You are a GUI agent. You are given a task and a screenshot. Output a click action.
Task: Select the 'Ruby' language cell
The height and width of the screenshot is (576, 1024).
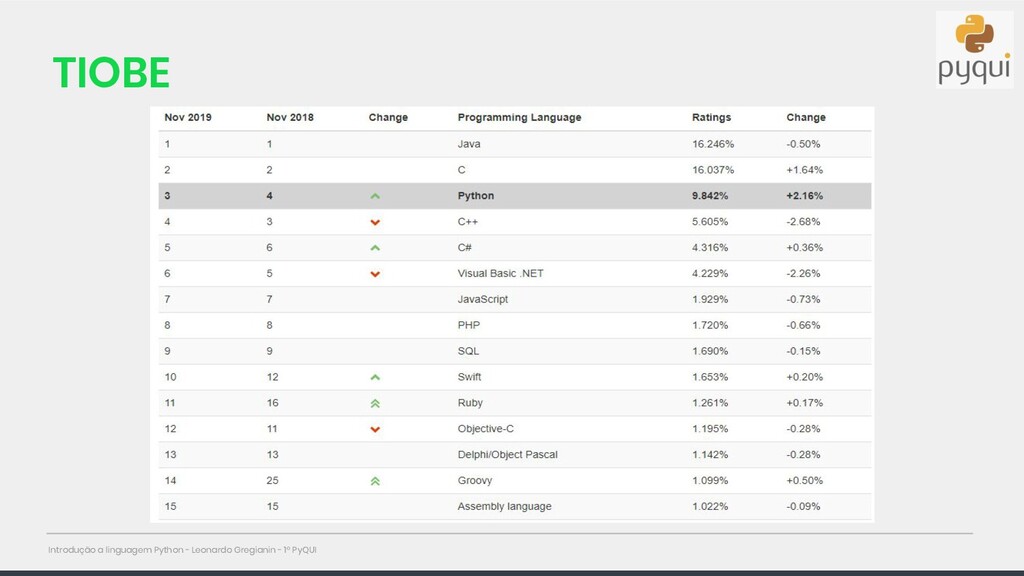[x=470, y=403]
